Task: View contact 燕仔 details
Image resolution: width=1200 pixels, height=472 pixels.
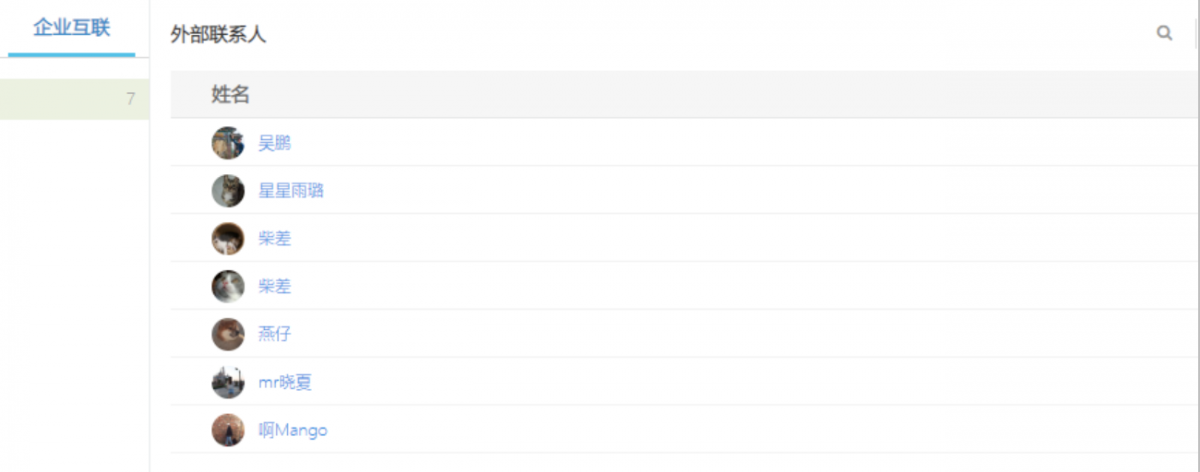Action: 275,334
